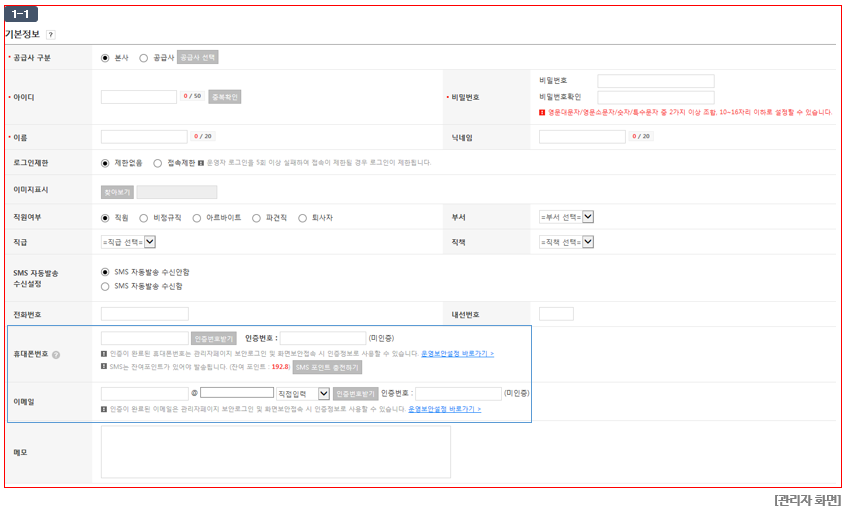Open the 직접입력 email domain dropdown
The image size is (846, 510).
pos(303,394)
